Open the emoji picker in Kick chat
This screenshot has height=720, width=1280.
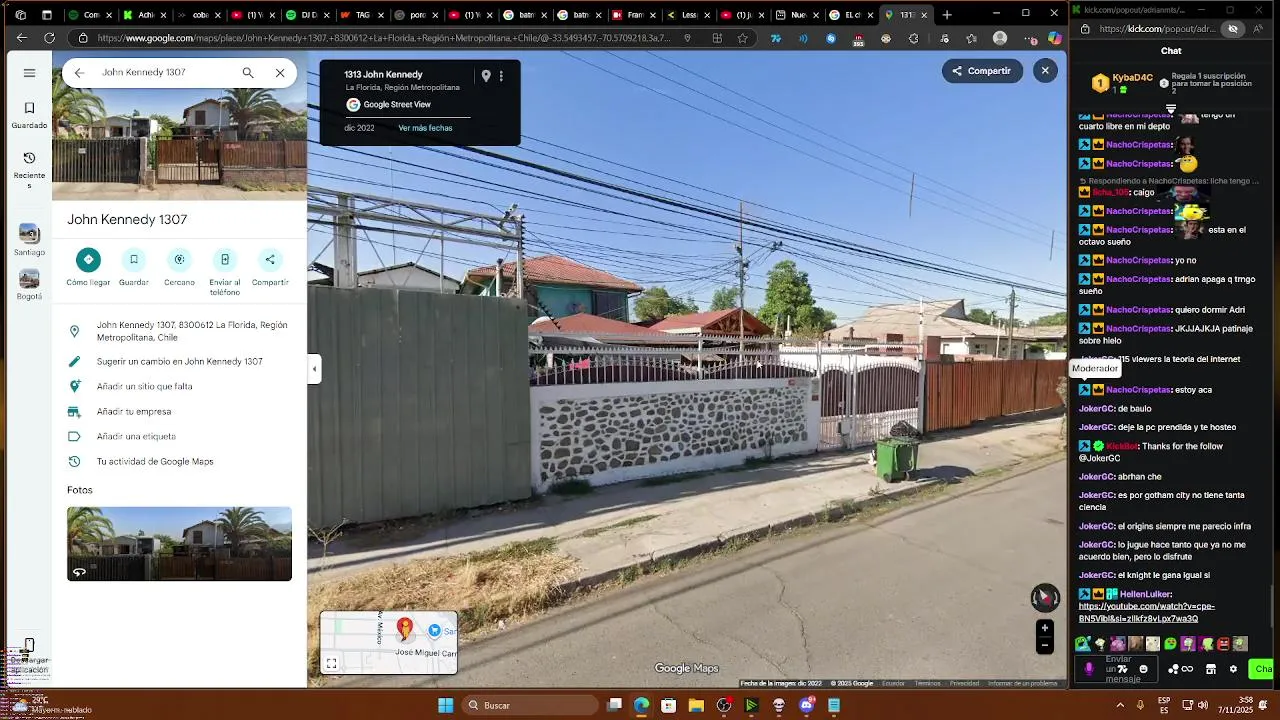click(1144, 669)
